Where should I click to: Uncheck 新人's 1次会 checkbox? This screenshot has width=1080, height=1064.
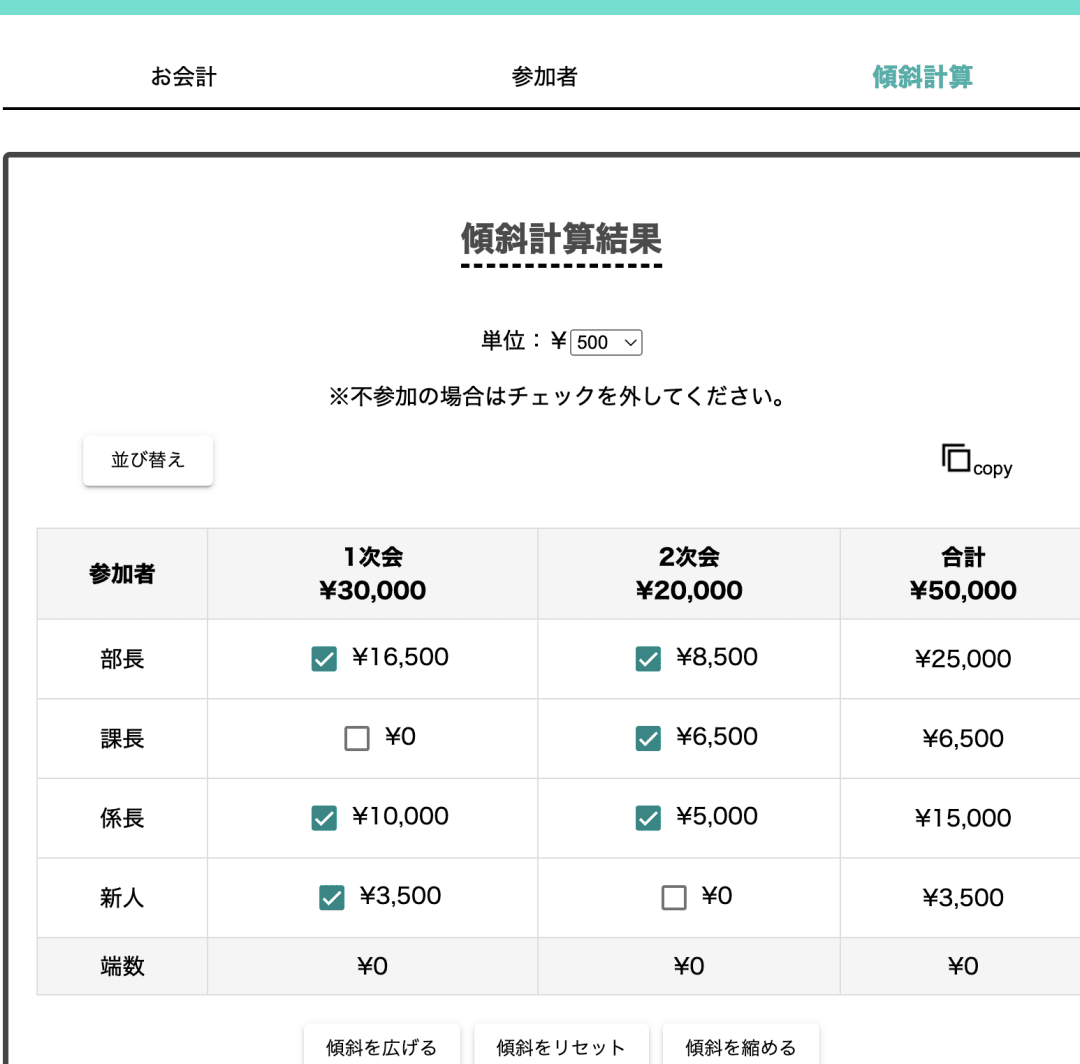331,898
